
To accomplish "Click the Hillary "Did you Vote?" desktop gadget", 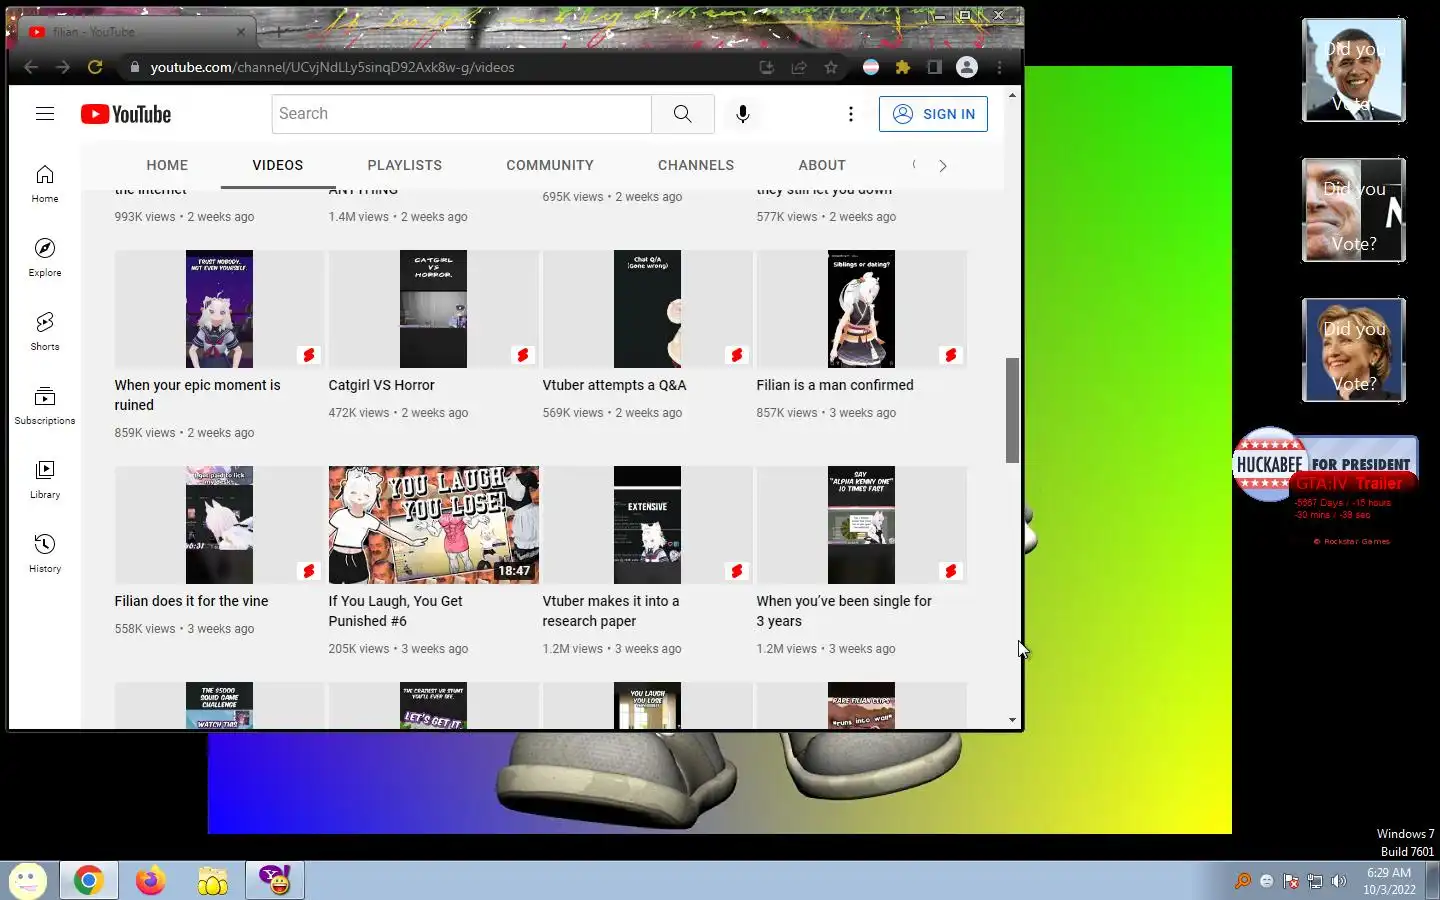I will click(x=1353, y=350).
